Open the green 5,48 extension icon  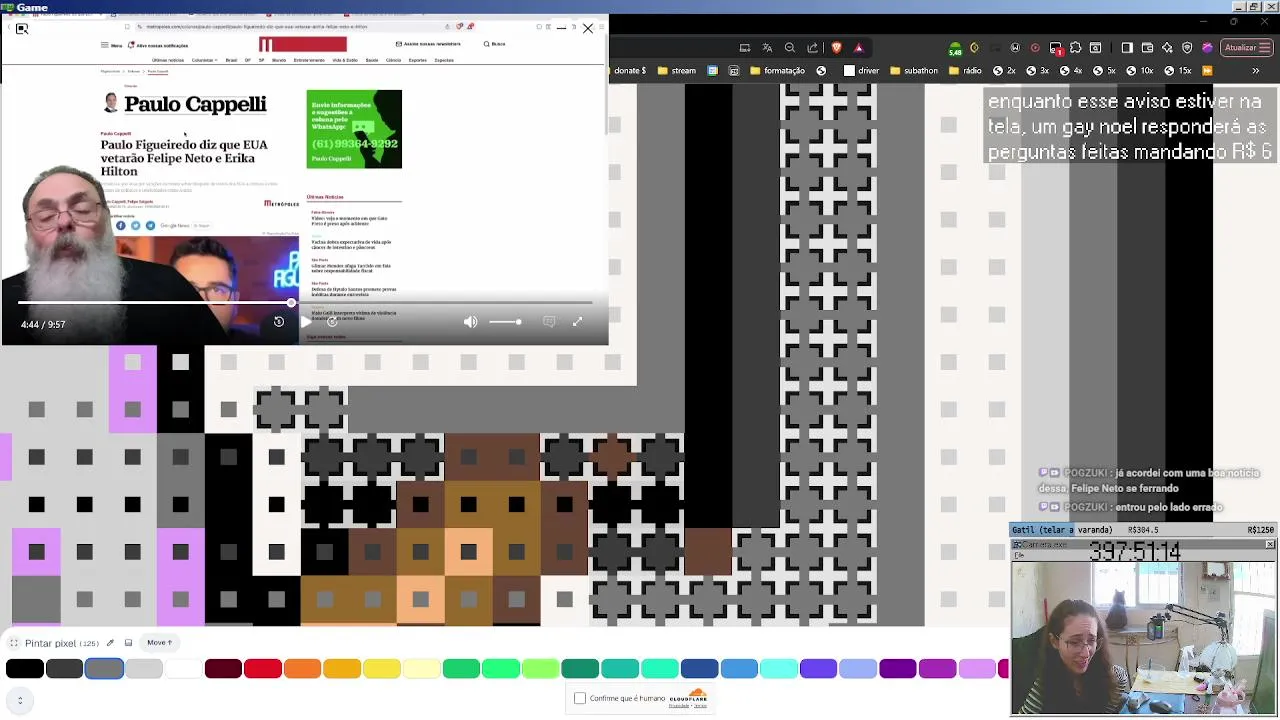955,49
